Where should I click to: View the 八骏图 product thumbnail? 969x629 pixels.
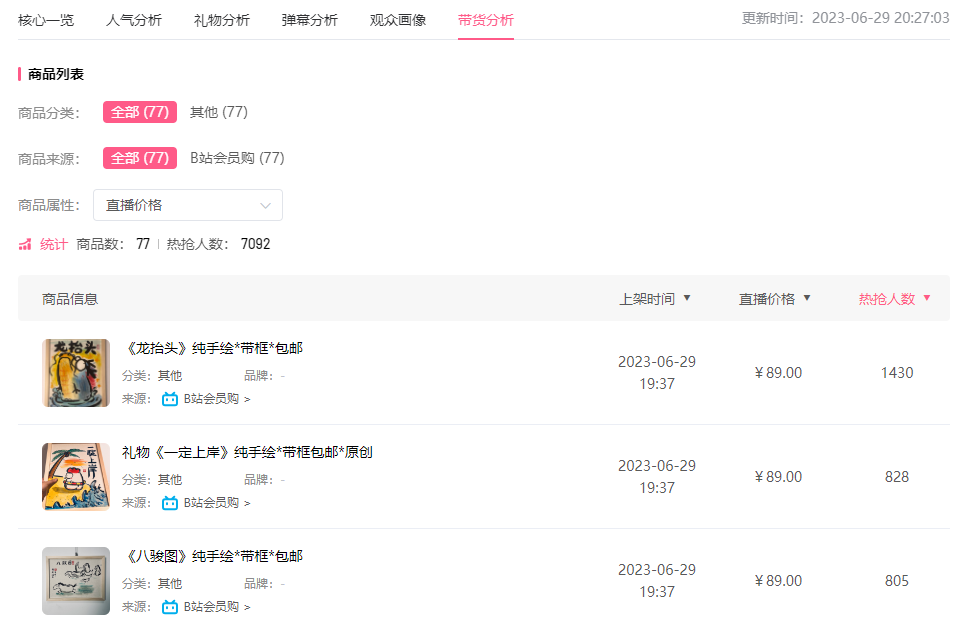tap(76, 581)
